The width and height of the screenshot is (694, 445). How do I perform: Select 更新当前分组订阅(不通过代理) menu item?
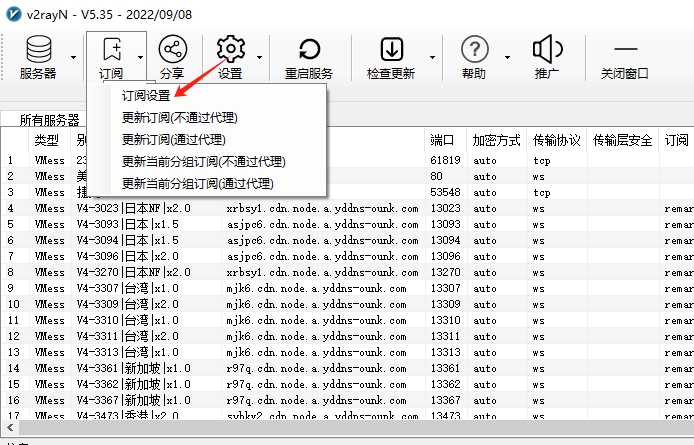point(204,161)
